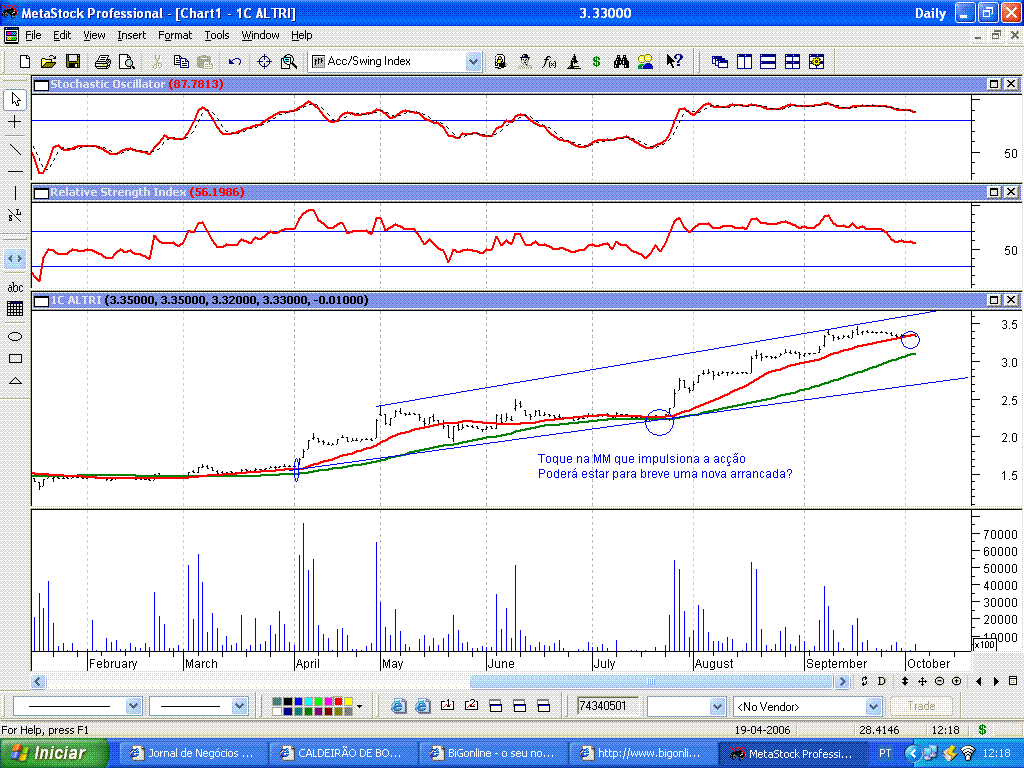Viewport: 1024px width, 768px height.
Task: Open the Tools menu
Action: pos(217,35)
